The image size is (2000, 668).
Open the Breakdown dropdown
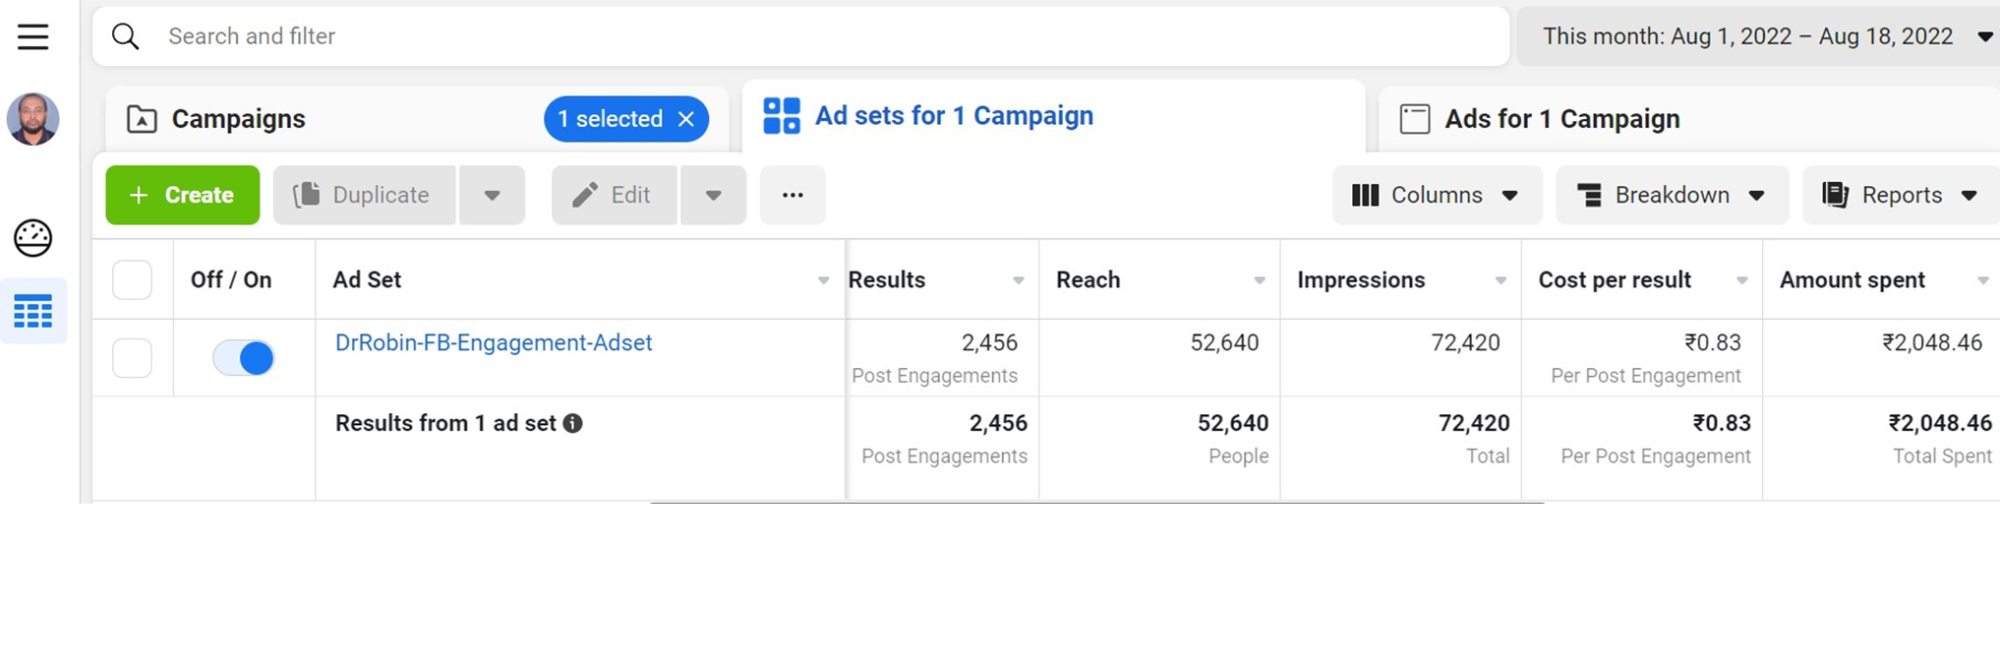pos(1671,195)
